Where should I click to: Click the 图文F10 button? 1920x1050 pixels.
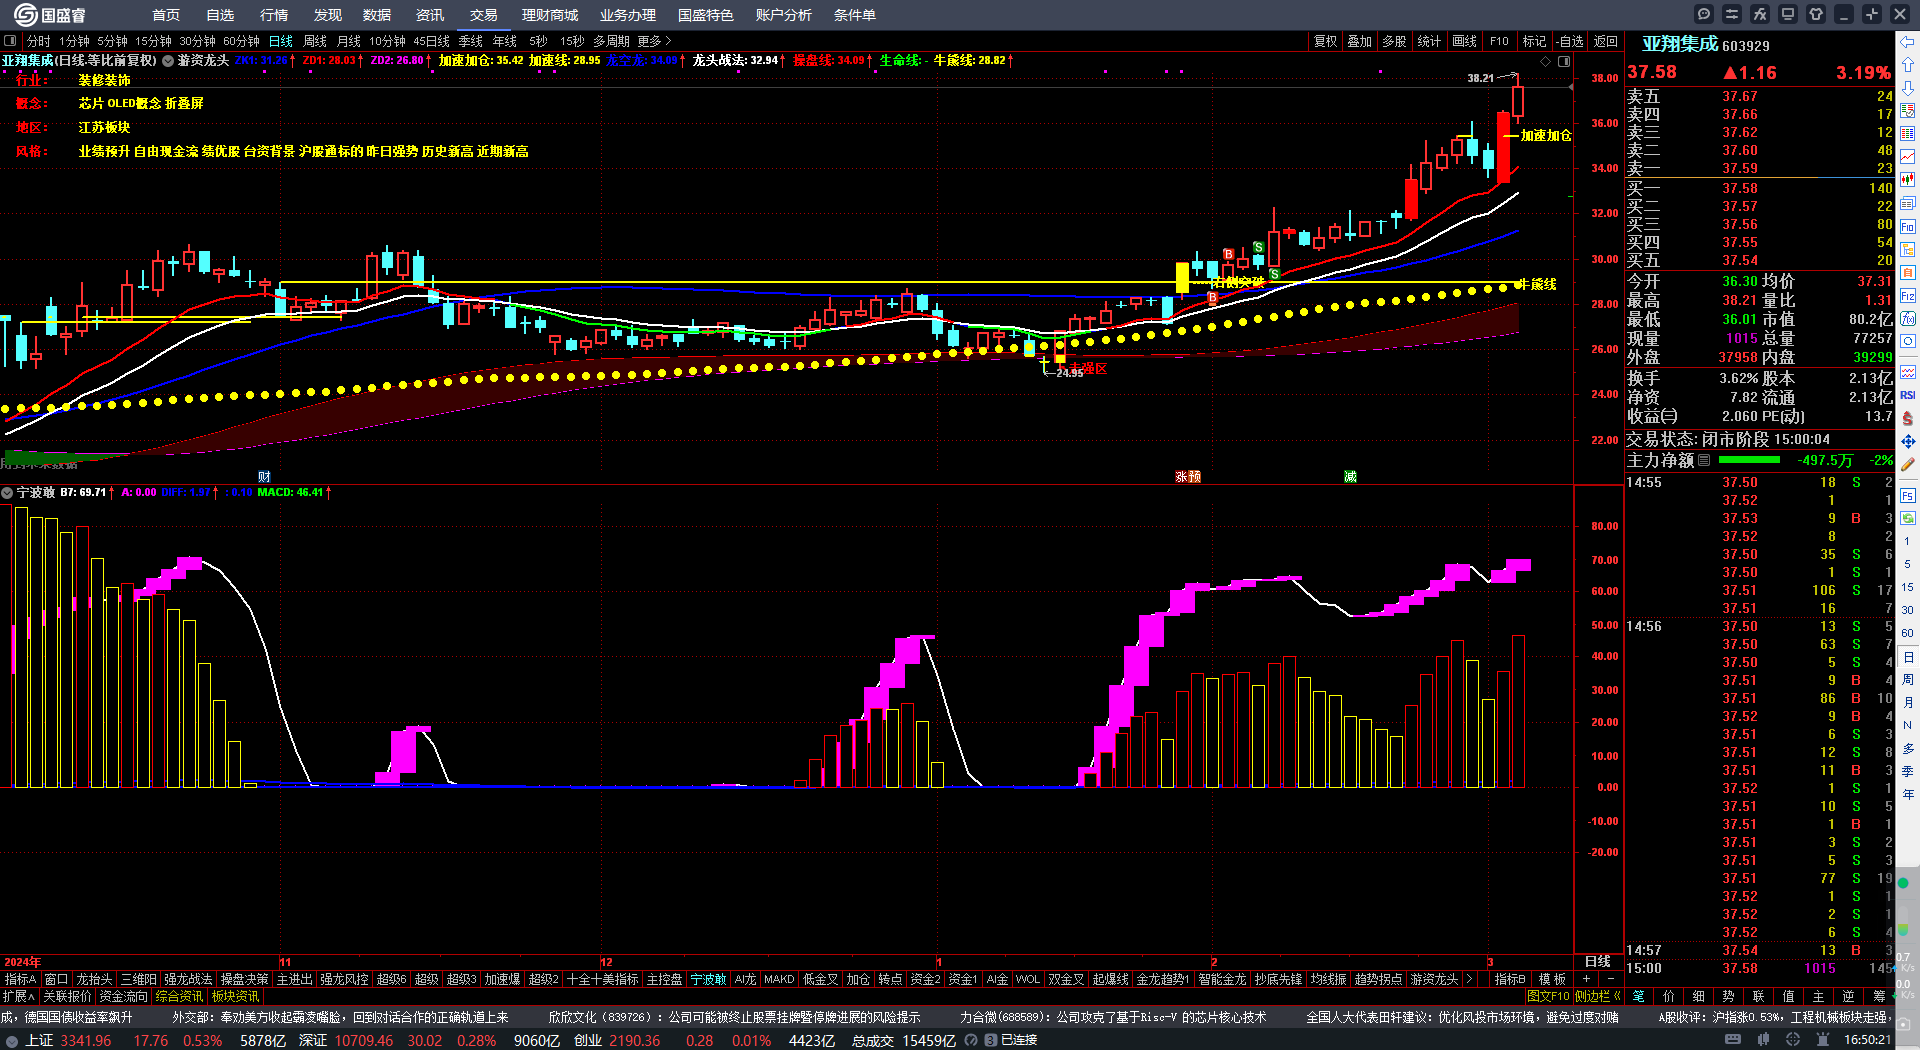pos(1548,996)
